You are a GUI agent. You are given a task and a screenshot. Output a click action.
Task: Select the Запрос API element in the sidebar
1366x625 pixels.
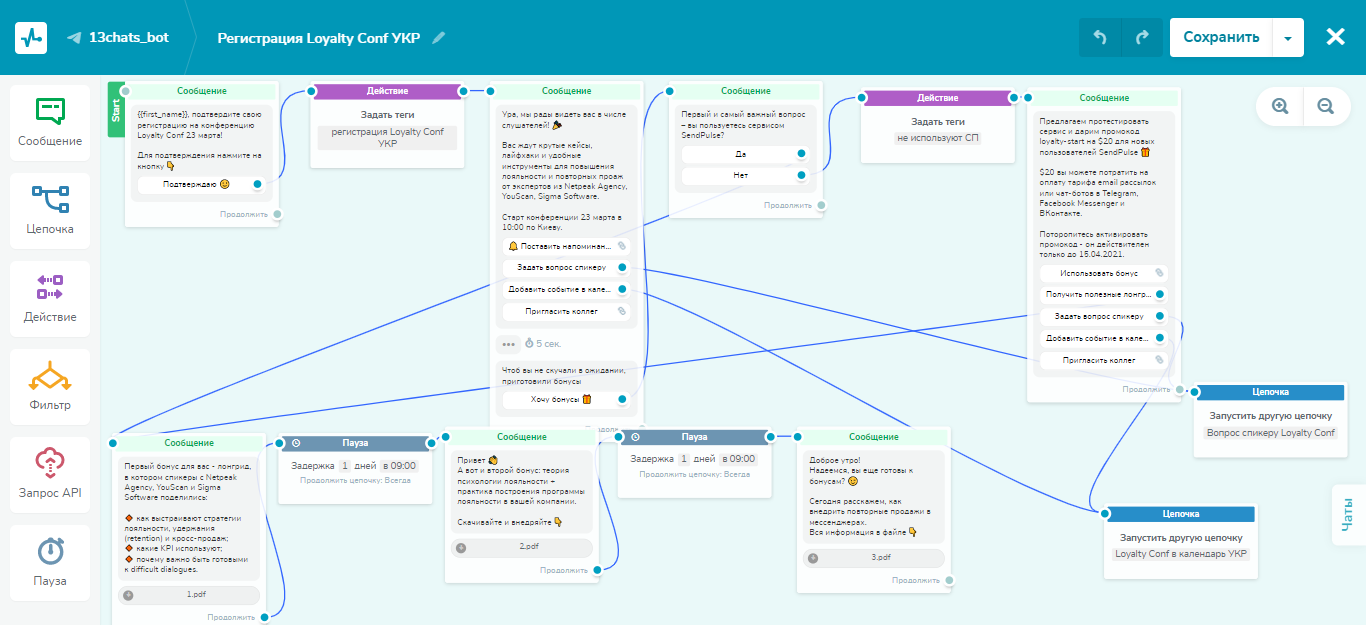(x=50, y=474)
